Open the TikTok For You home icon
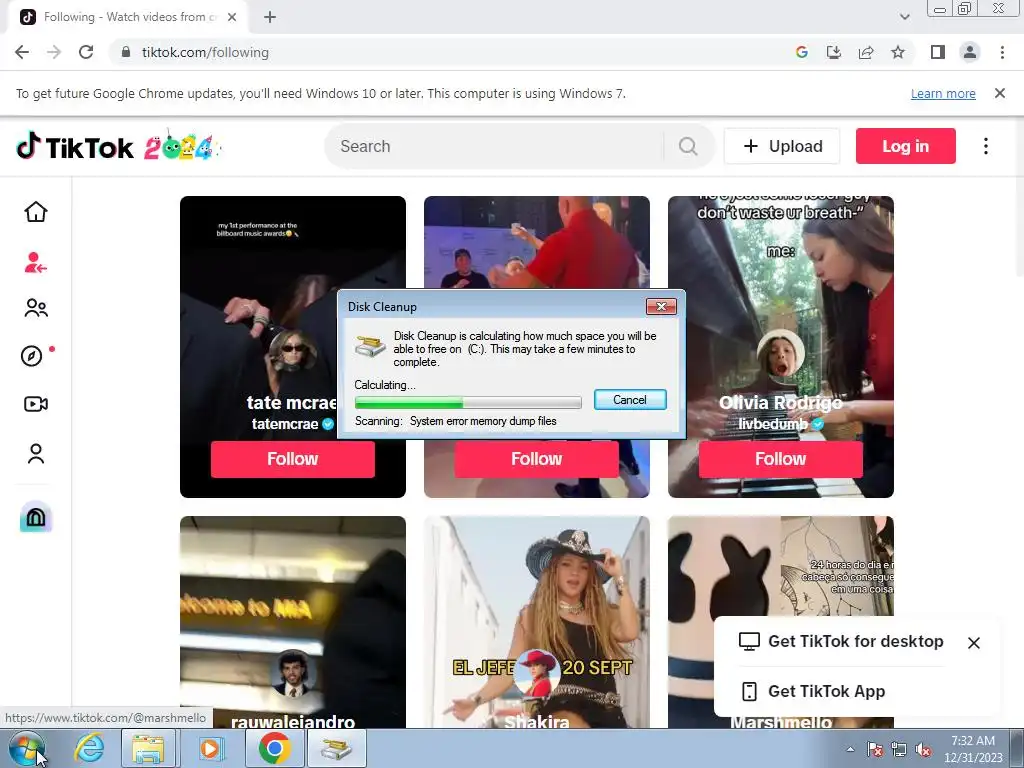The height and width of the screenshot is (768, 1024). [x=36, y=212]
